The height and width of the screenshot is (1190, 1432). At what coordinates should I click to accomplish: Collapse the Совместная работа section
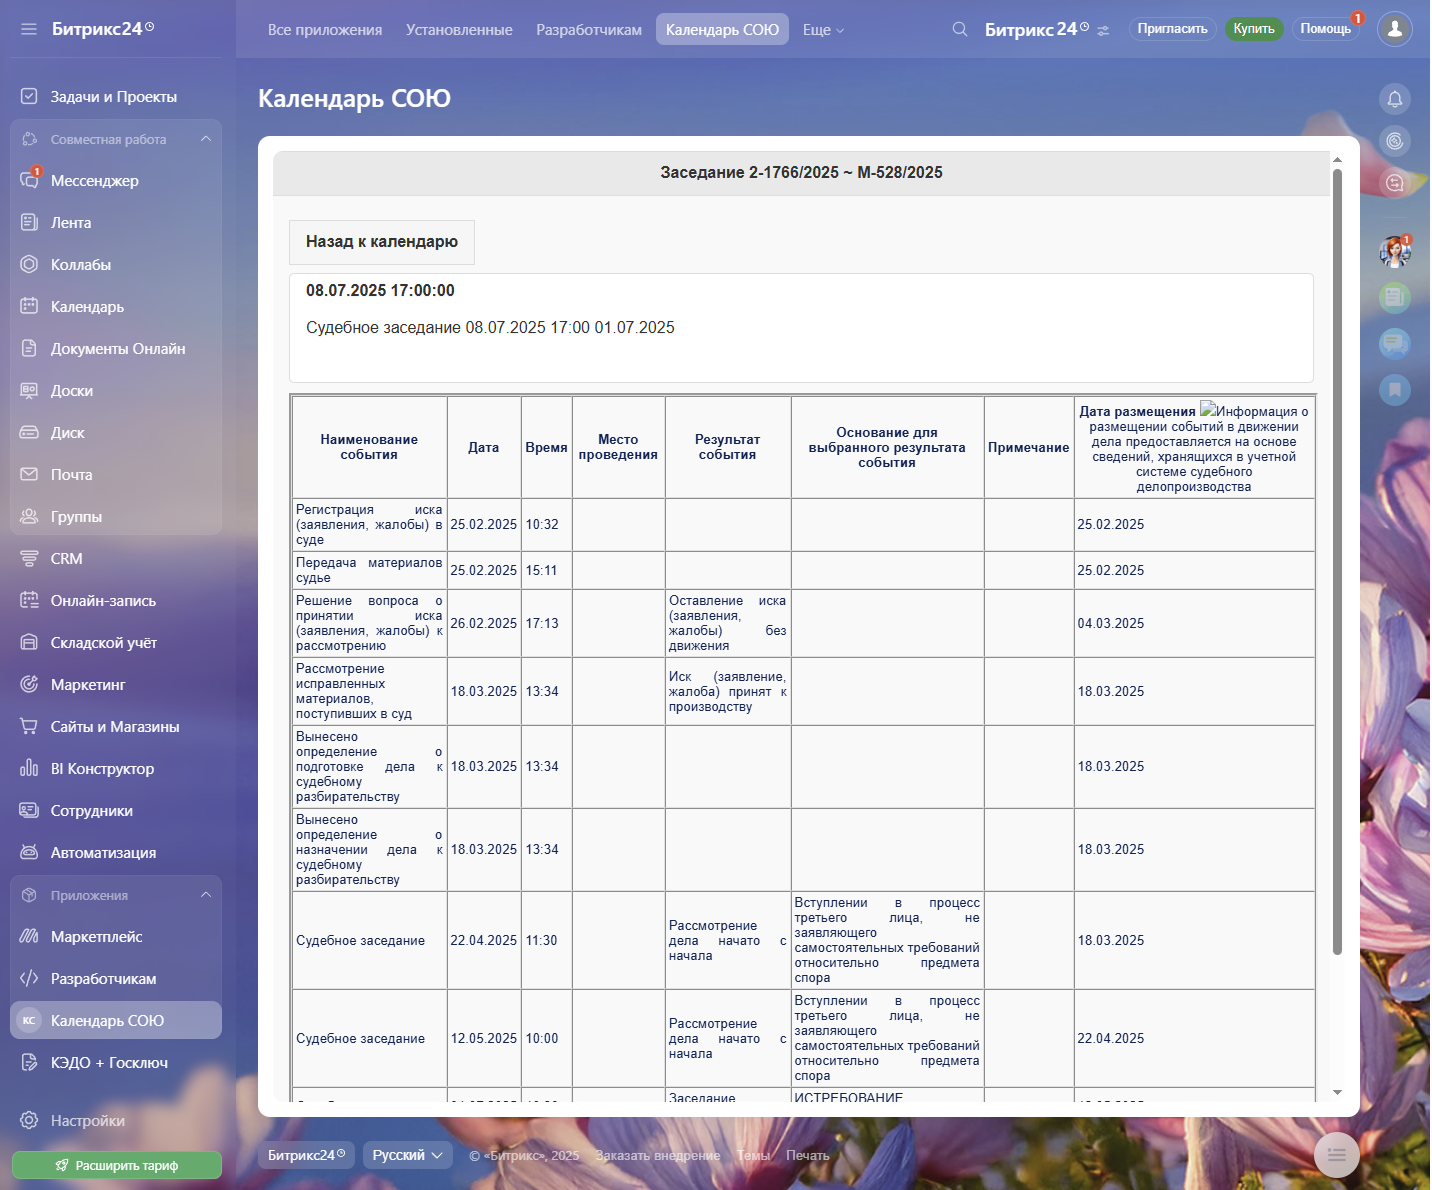(206, 139)
